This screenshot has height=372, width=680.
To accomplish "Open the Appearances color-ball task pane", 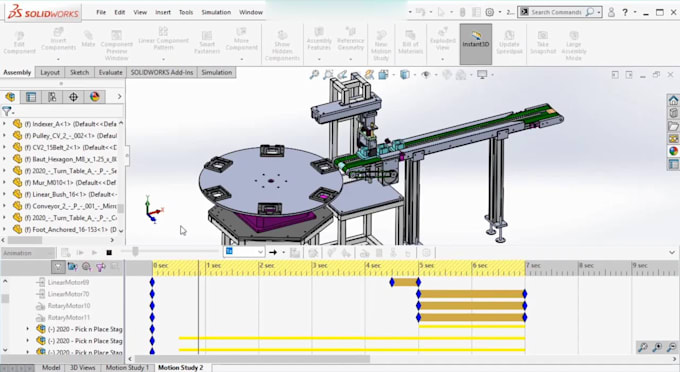I will 673,151.
